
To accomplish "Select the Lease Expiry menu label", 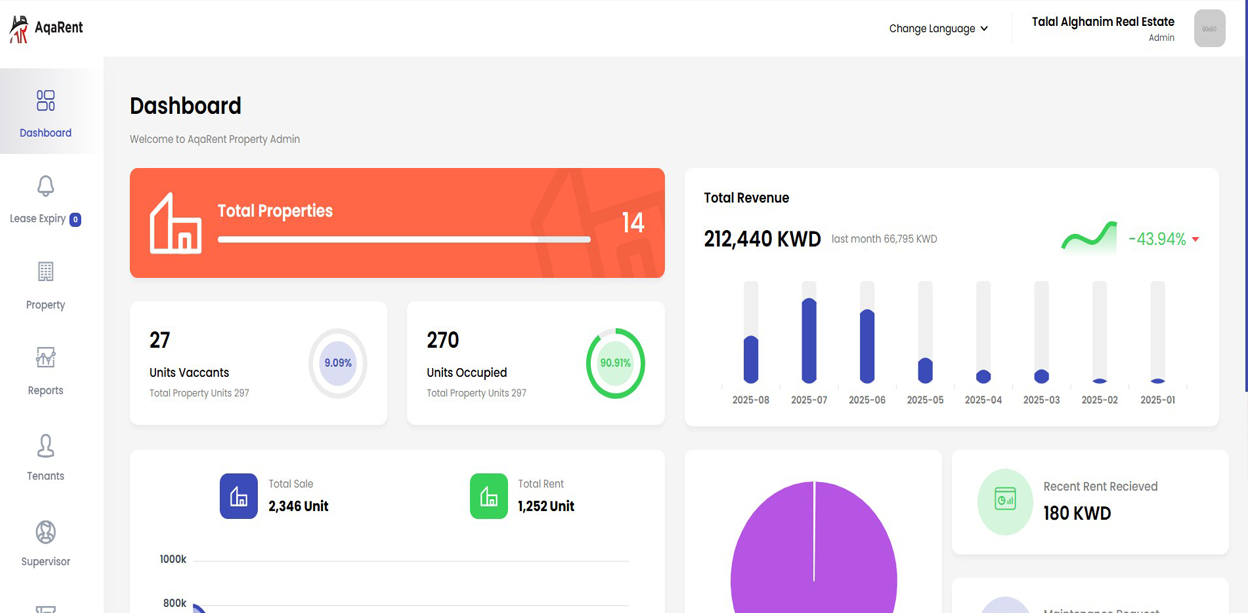I will click(37, 219).
